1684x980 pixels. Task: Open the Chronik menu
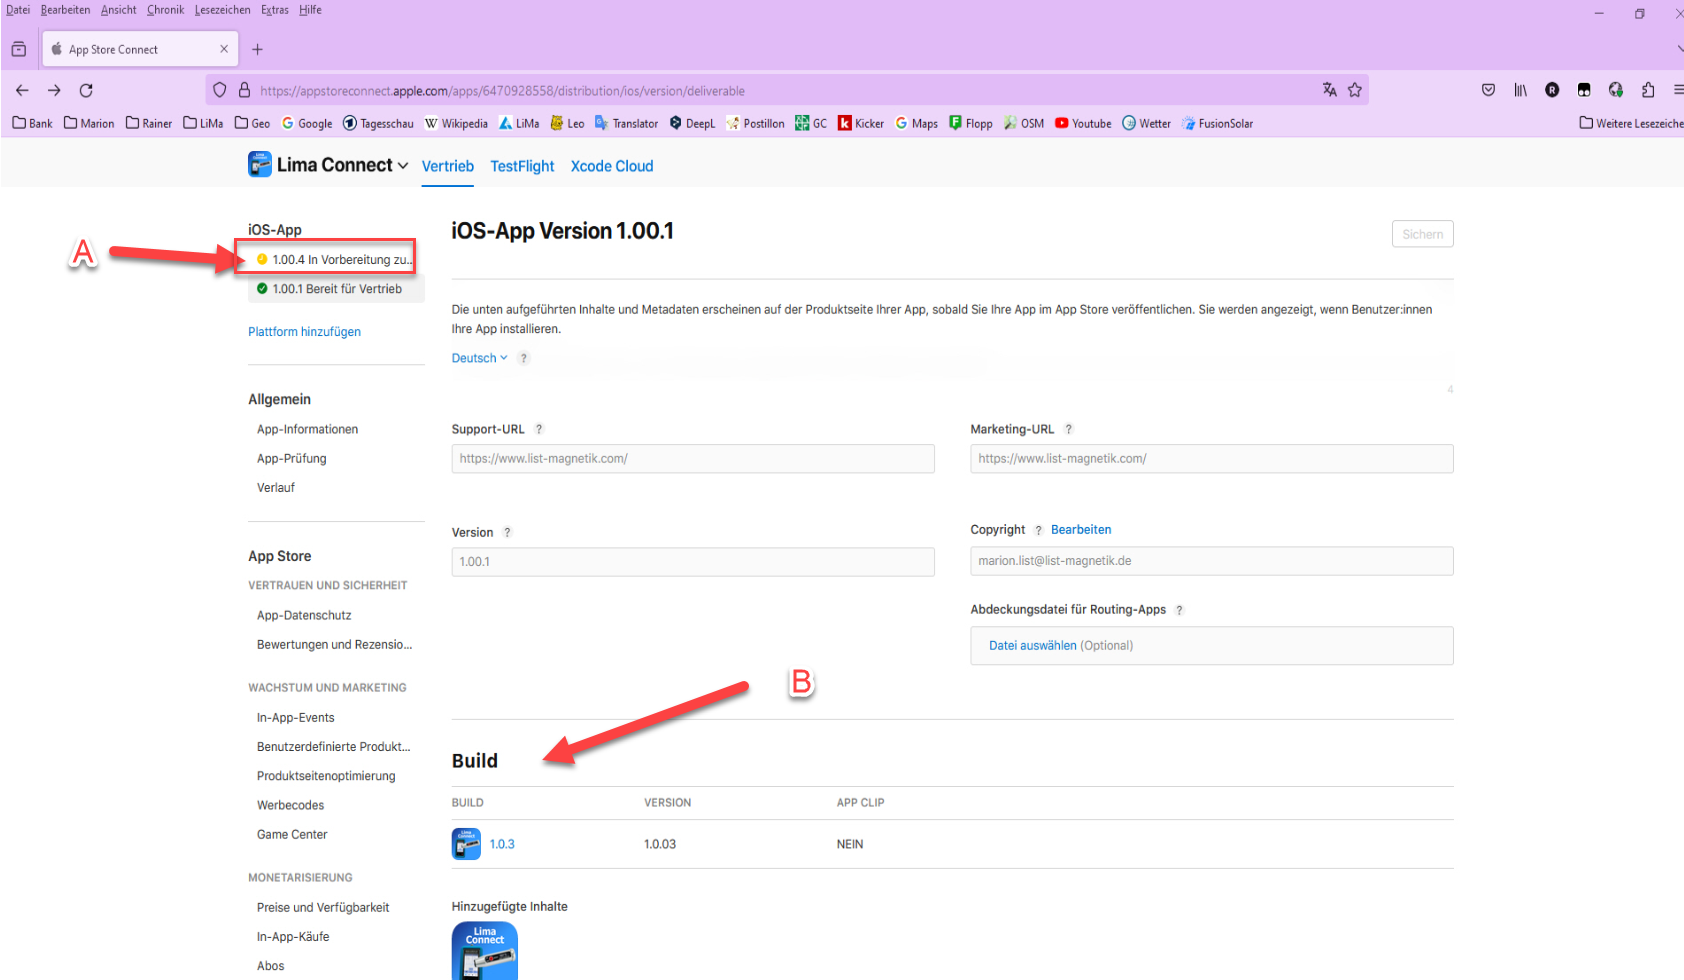(x=165, y=10)
